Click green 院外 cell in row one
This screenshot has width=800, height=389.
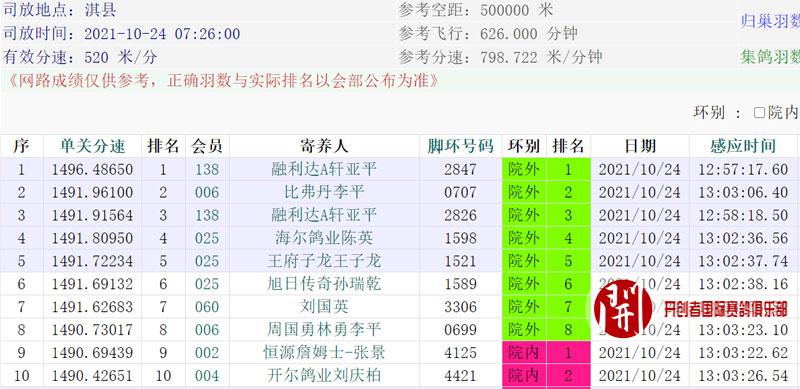(x=524, y=169)
